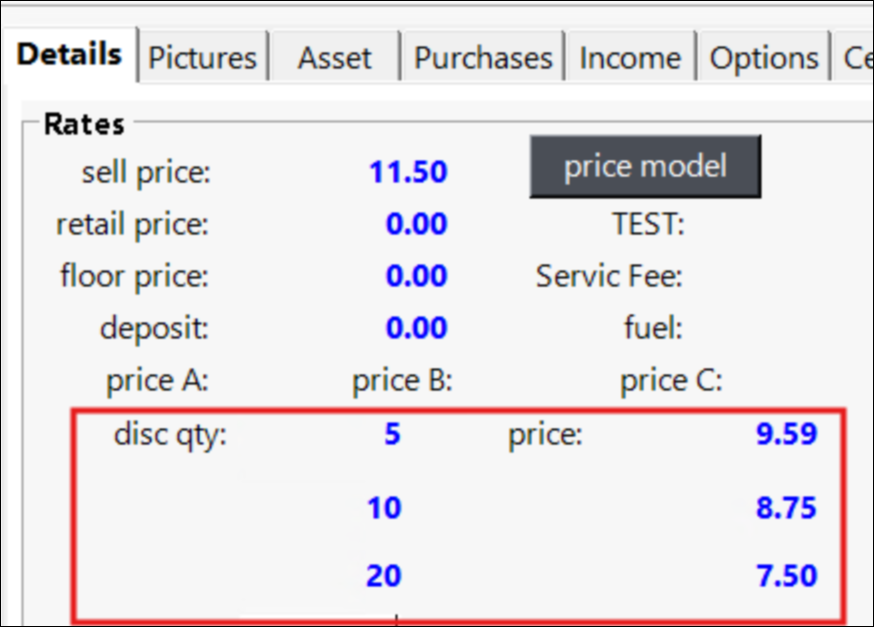Select the floor price 0.00 value
Viewport: 874px width, 627px height.
(416, 276)
